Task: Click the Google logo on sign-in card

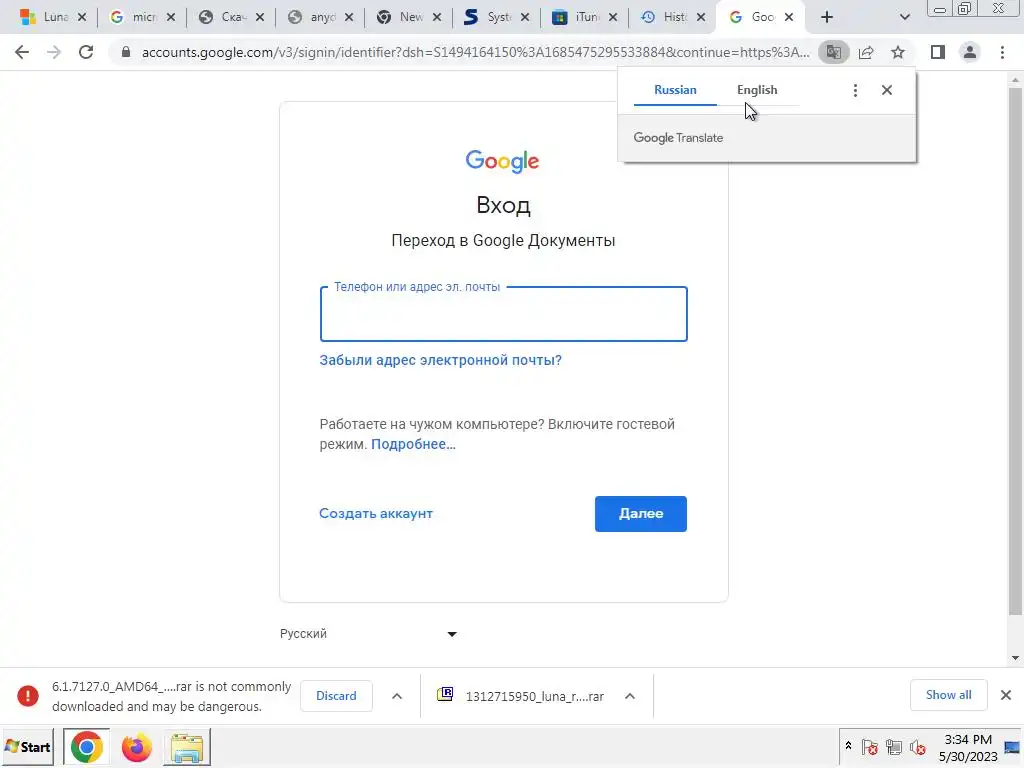Action: 502,161
